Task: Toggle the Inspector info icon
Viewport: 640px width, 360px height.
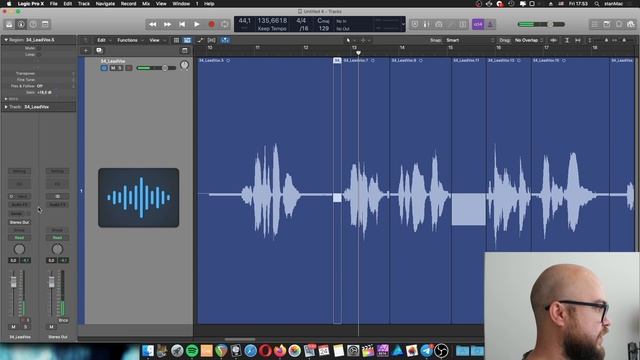Action: [21, 24]
